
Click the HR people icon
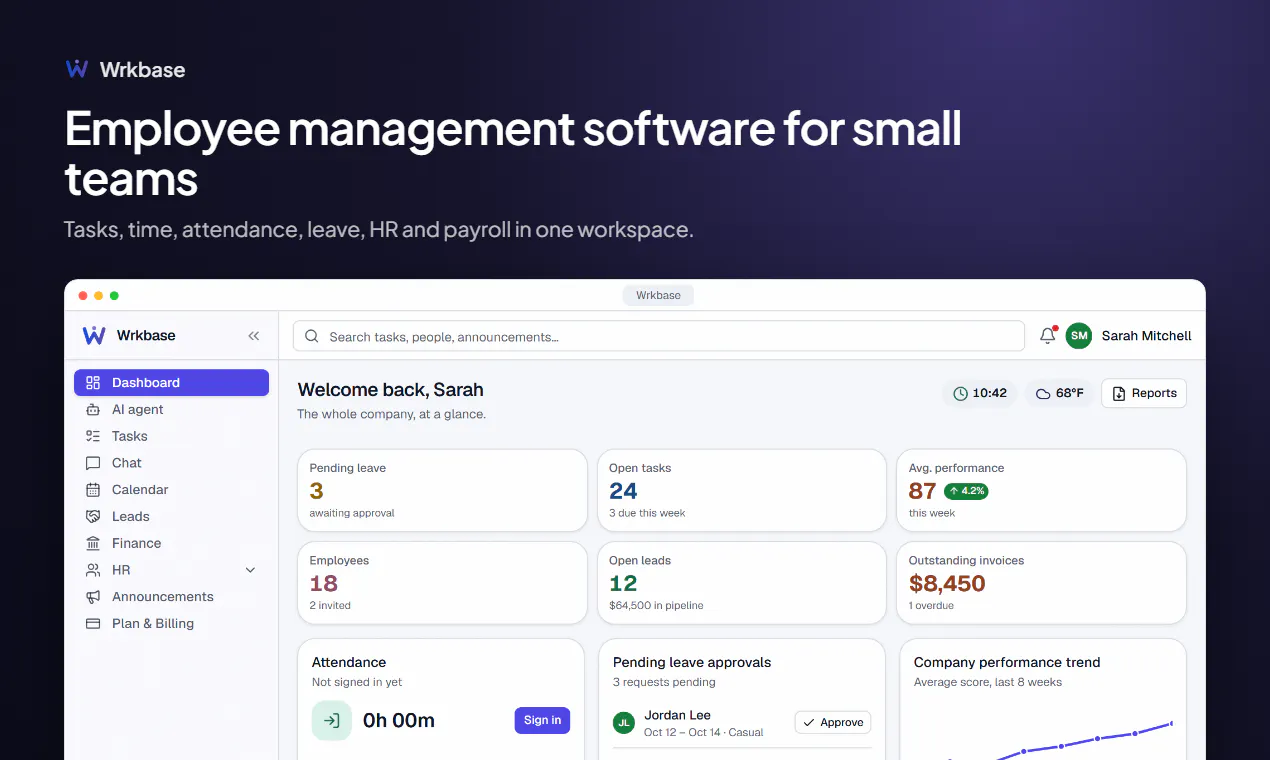[93, 570]
